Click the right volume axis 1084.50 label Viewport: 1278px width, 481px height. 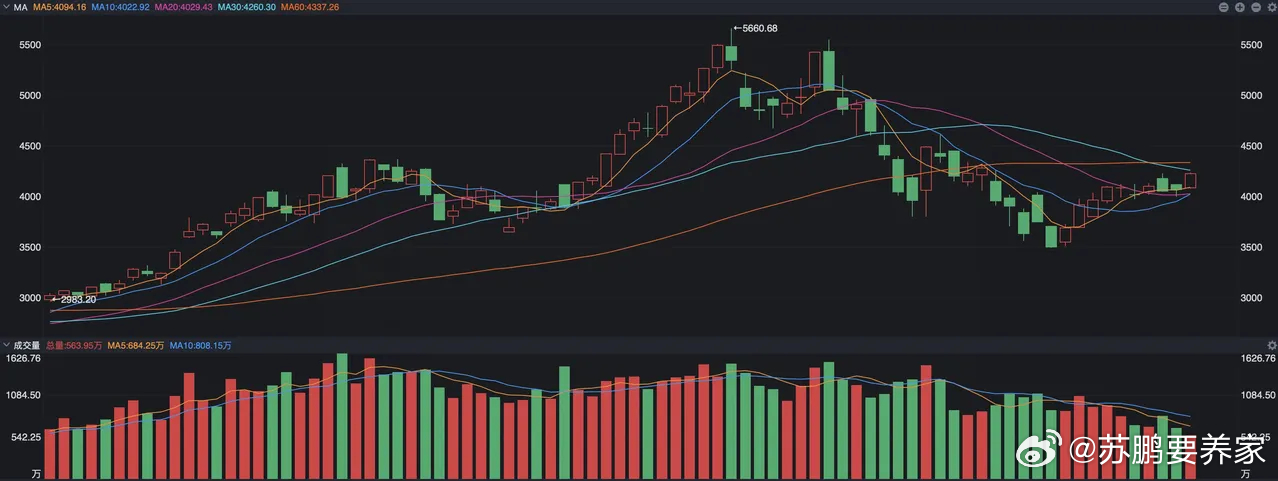1256,396
